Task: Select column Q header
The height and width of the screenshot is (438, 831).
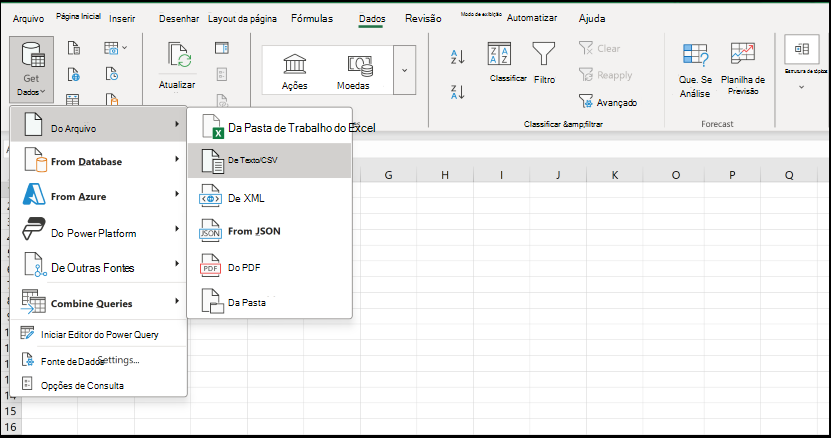Action: 789,175
